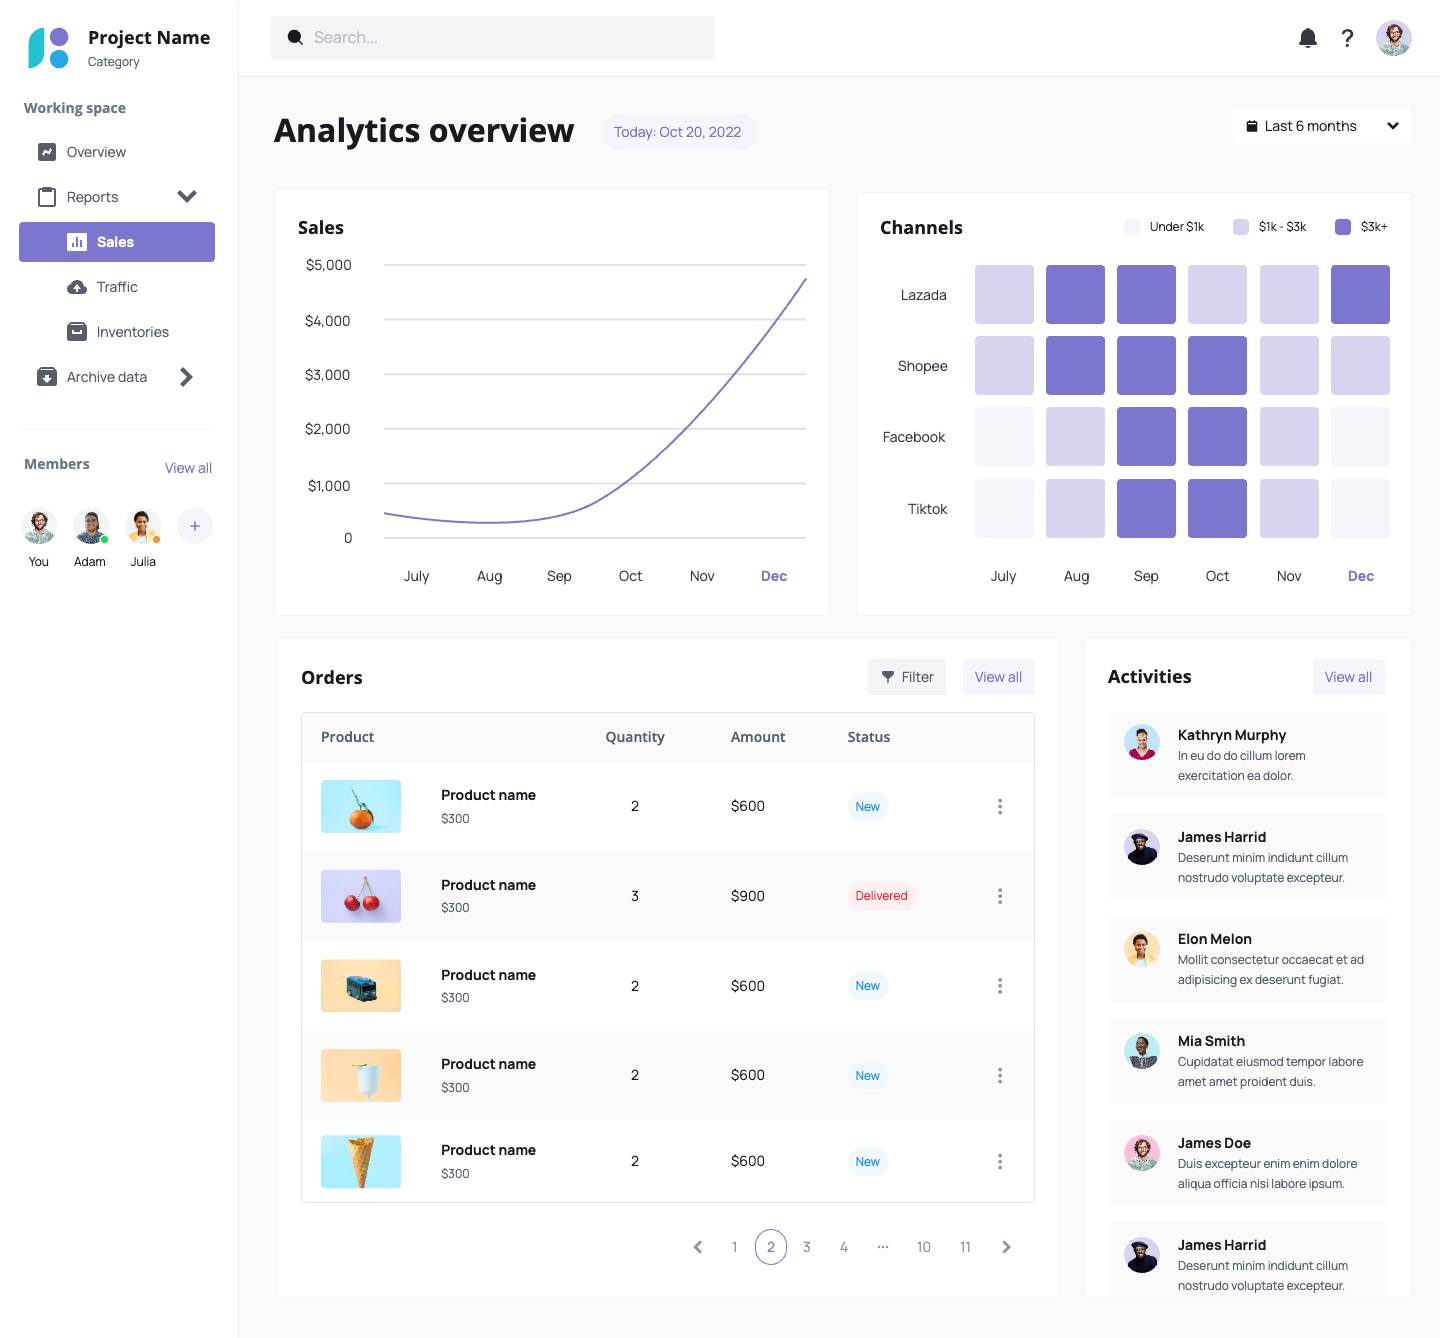The width and height of the screenshot is (1440, 1338).
Task: Click the $3k+ legend color swatch
Action: (x=1343, y=227)
